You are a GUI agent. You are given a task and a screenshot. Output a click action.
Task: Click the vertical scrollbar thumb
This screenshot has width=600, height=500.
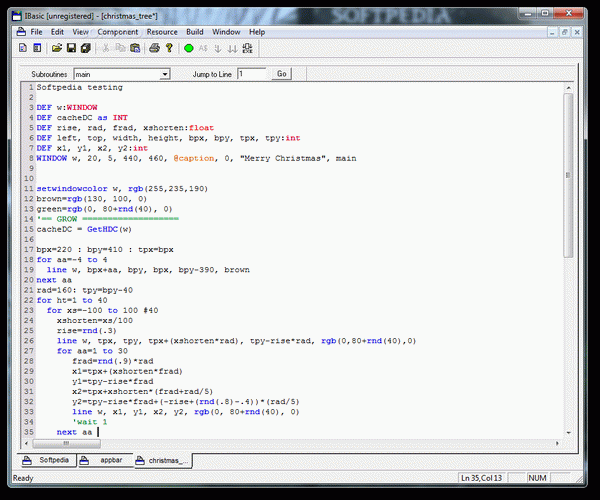click(x=568, y=175)
